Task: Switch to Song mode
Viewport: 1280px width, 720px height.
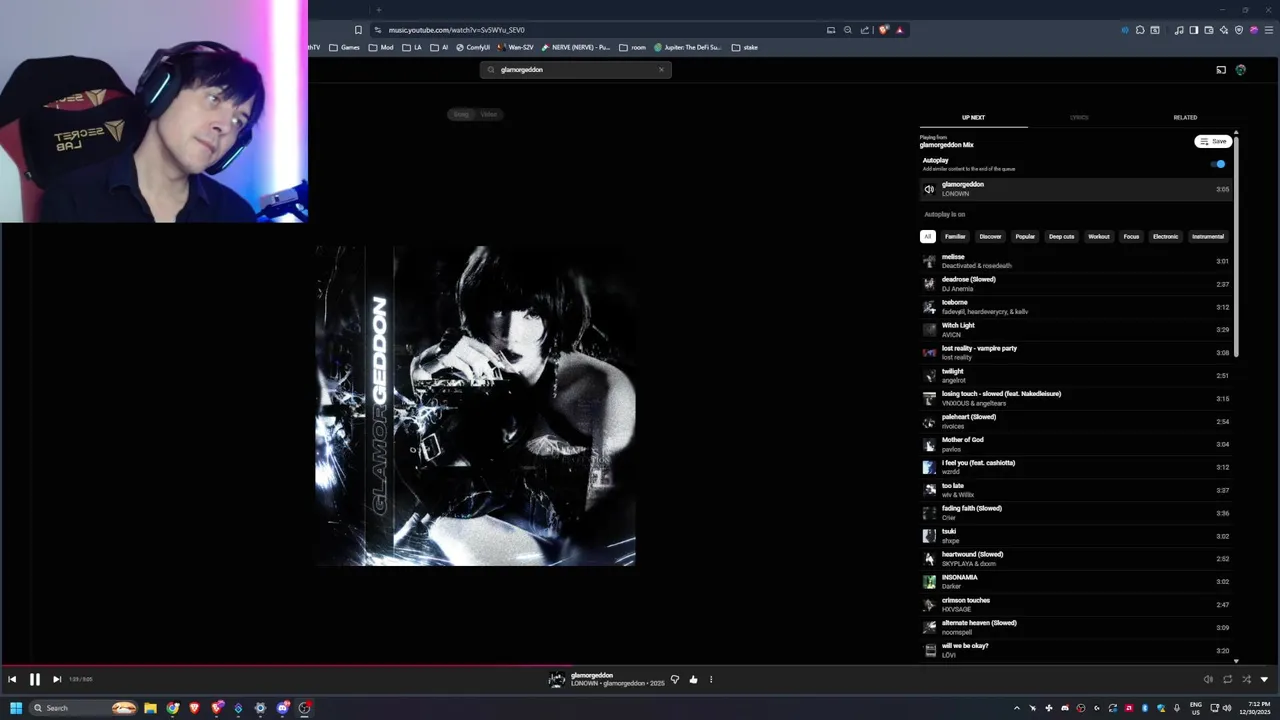Action: point(461,114)
